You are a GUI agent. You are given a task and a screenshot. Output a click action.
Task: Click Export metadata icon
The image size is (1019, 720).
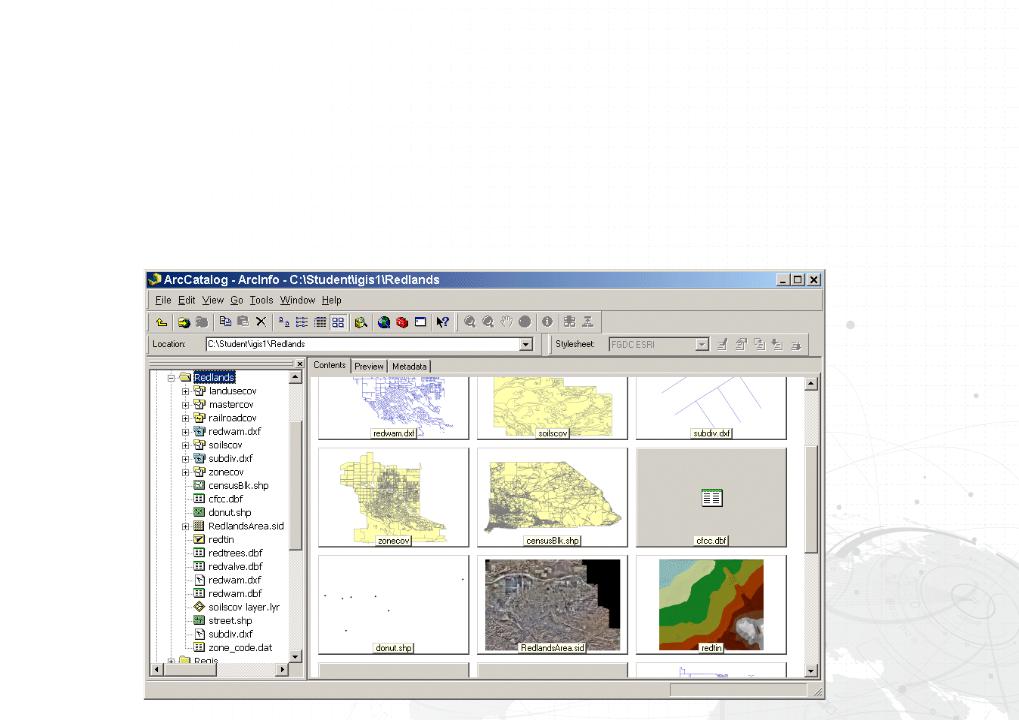point(795,344)
